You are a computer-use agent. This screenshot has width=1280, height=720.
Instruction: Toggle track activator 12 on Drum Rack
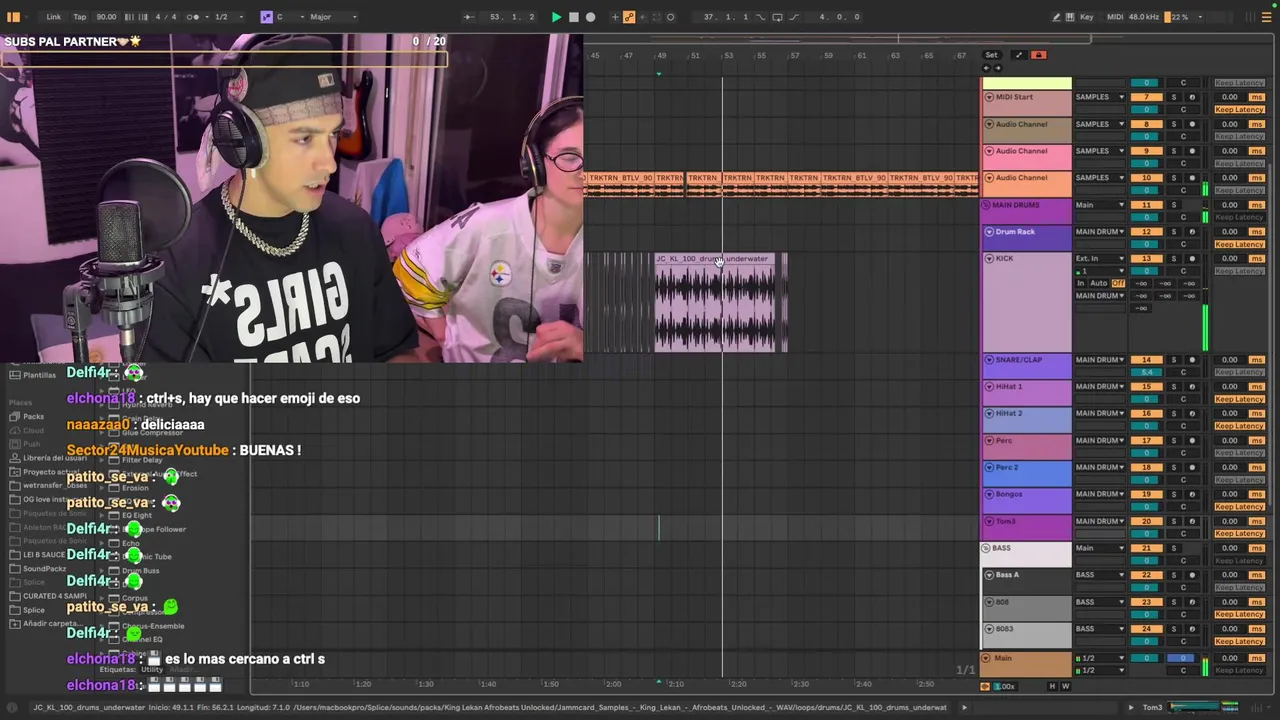(1146, 232)
